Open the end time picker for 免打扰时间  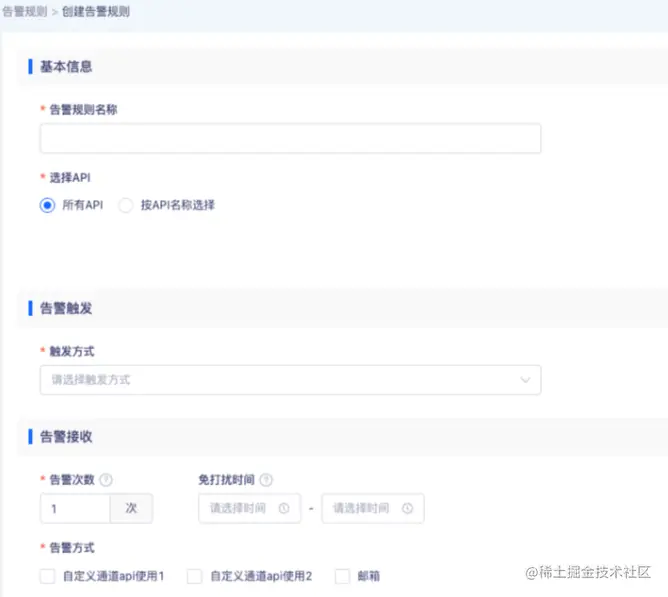pos(373,508)
